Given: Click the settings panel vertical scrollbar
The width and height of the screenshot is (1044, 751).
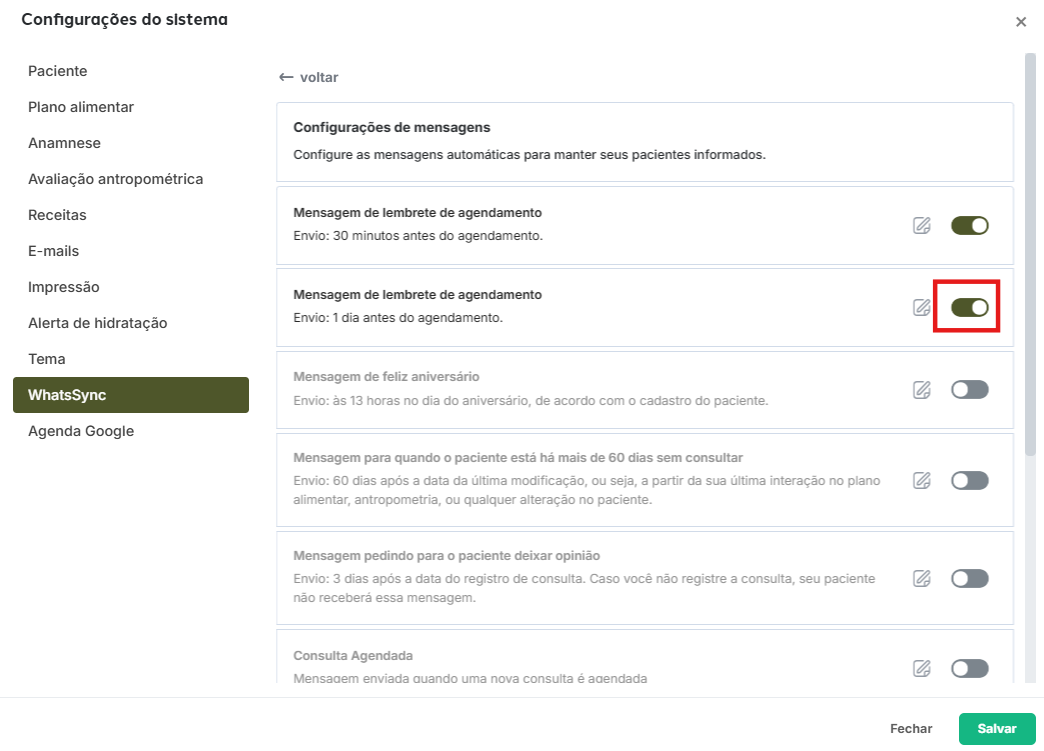Looking at the screenshot, I should point(1030,255).
